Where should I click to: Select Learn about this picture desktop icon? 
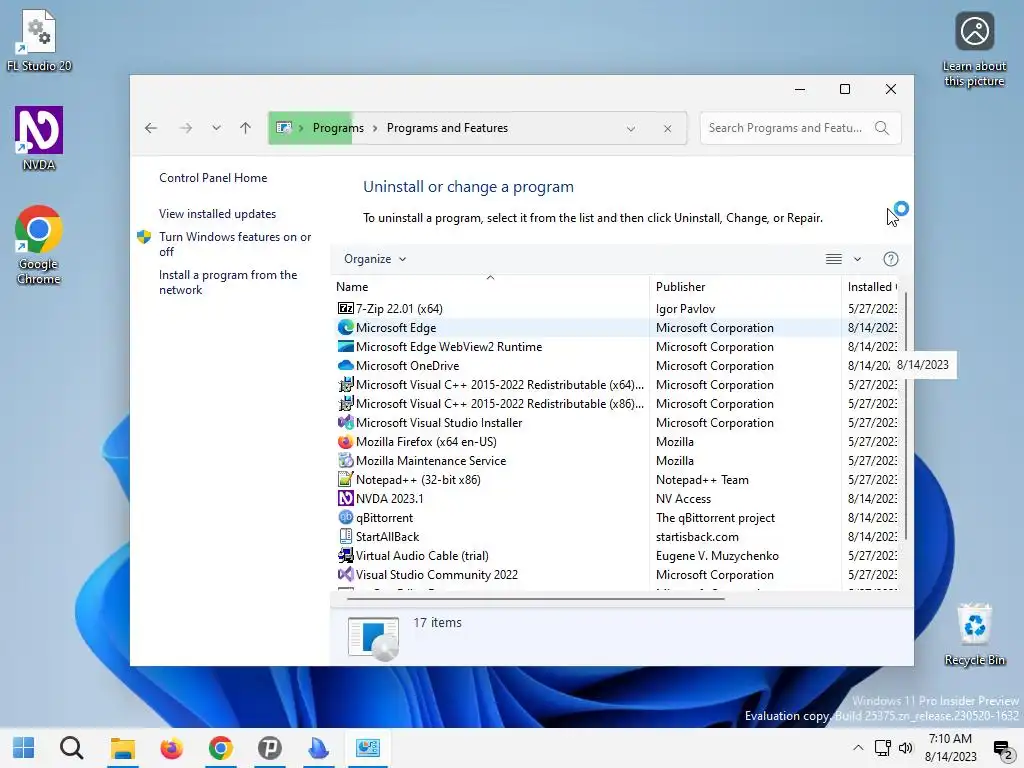[974, 50]
